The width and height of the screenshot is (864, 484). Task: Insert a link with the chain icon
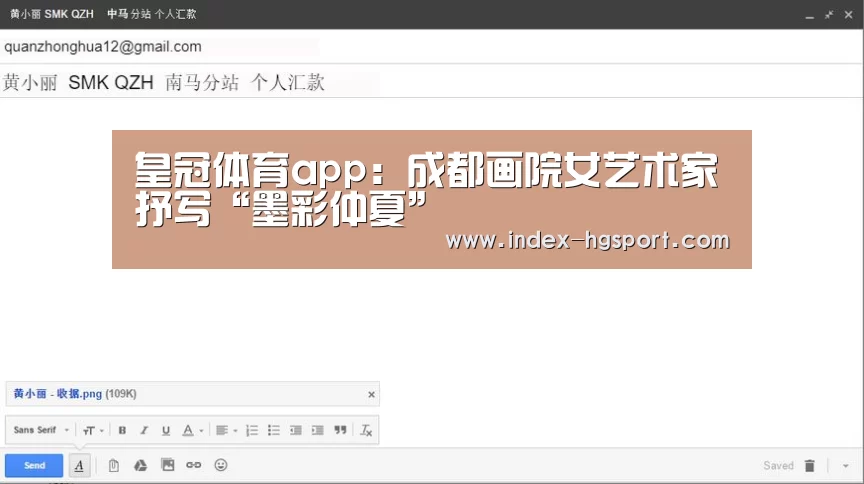point(193,465)
